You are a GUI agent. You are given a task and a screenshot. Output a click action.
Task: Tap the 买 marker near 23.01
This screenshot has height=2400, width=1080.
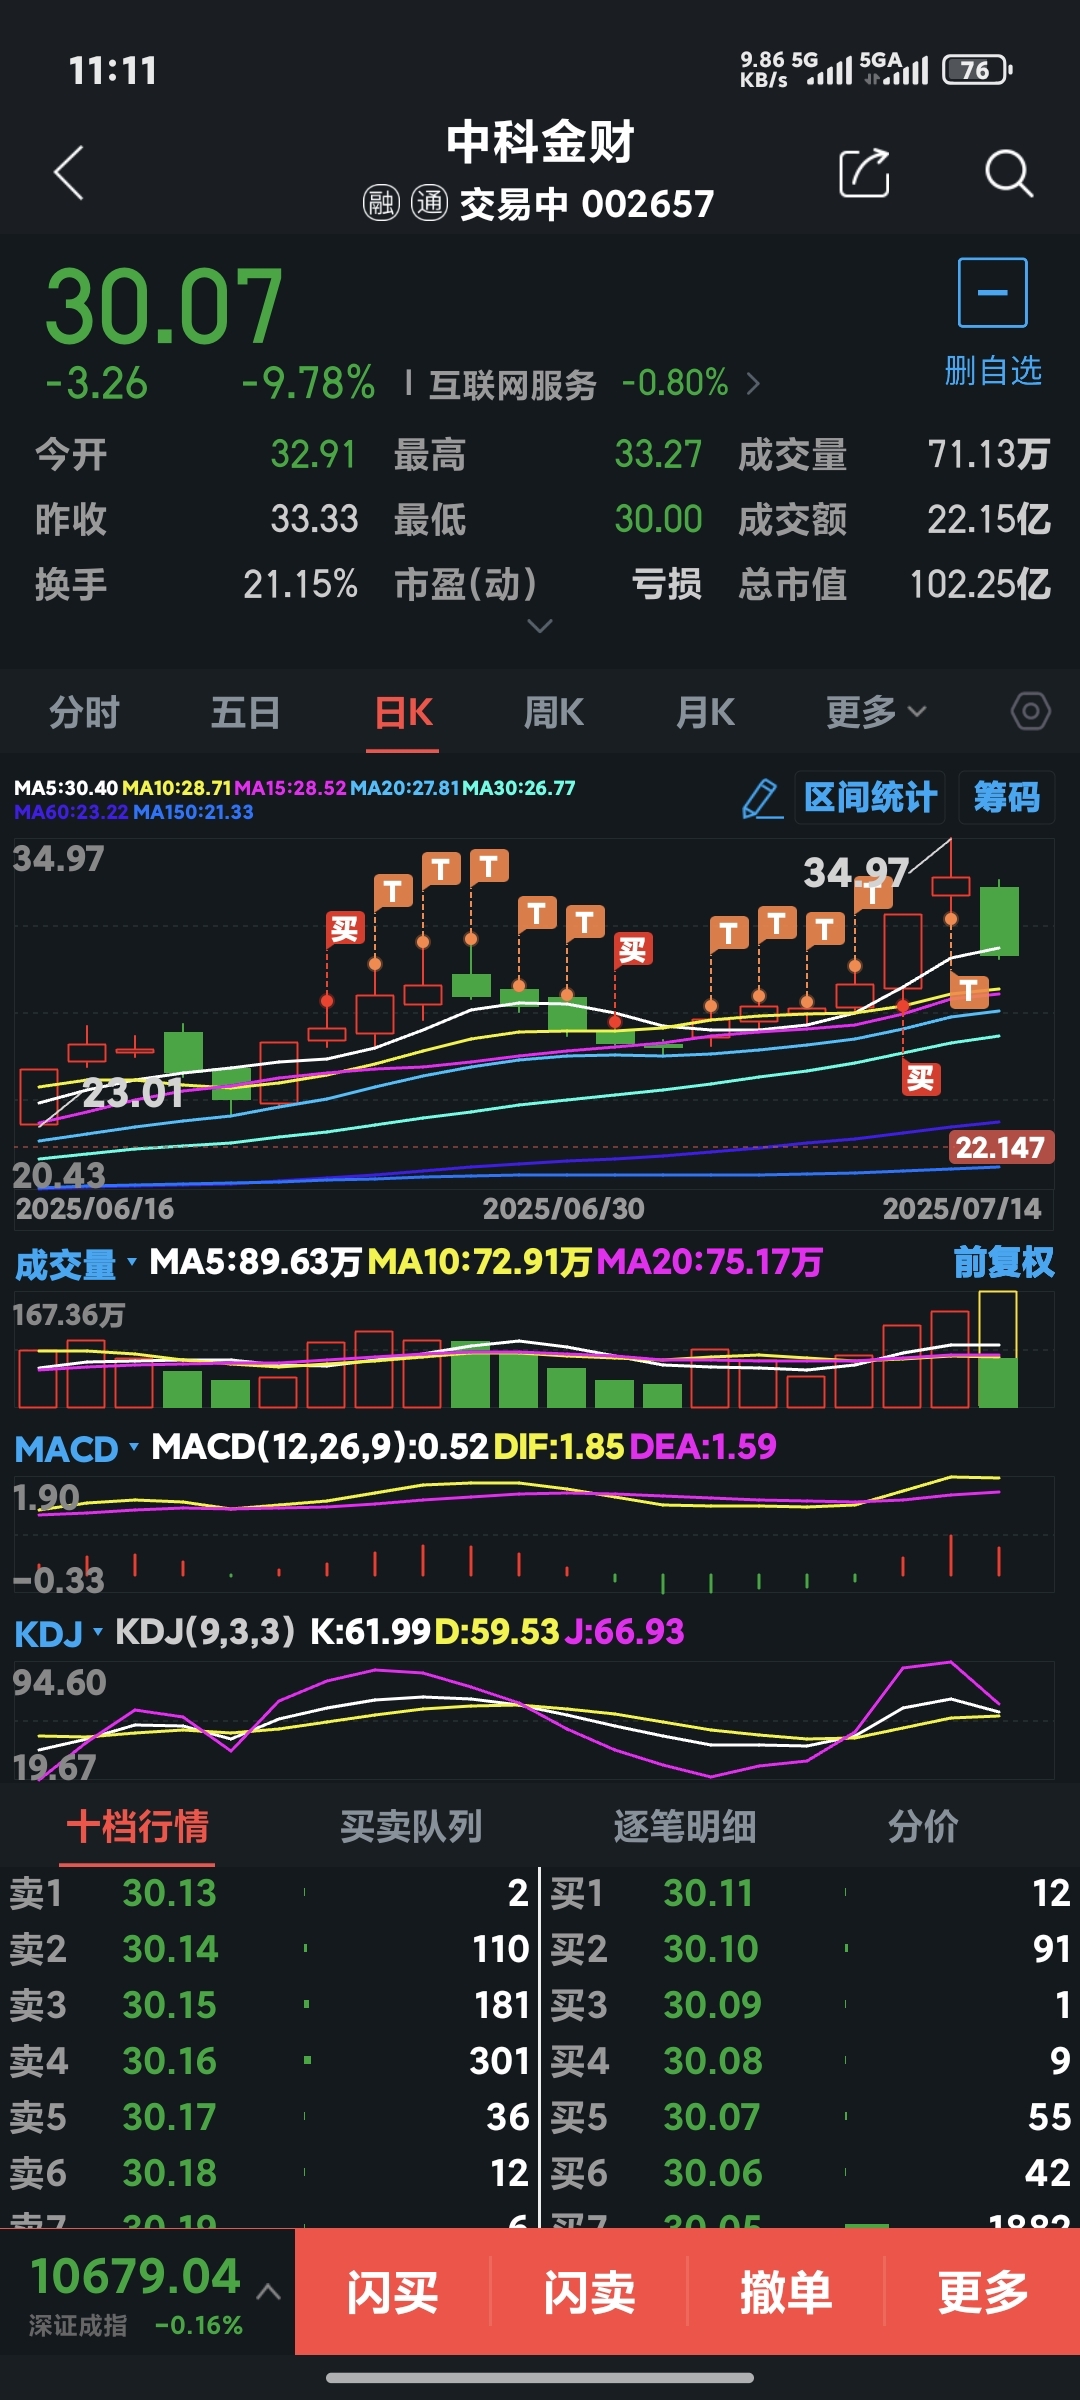pos(345,929)
